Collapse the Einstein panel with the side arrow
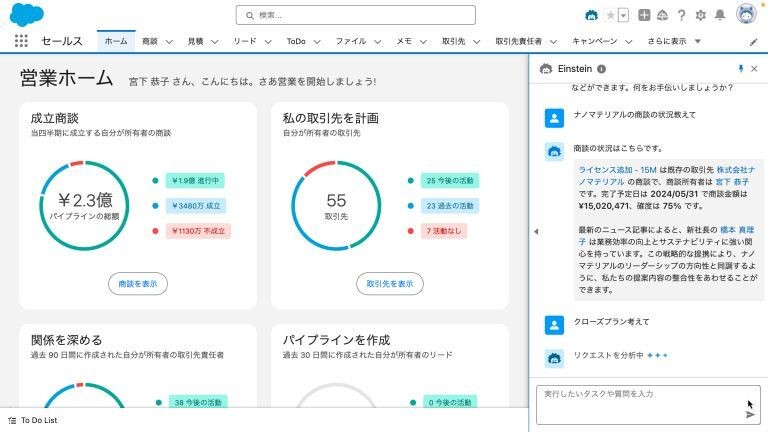 point(536,231)
